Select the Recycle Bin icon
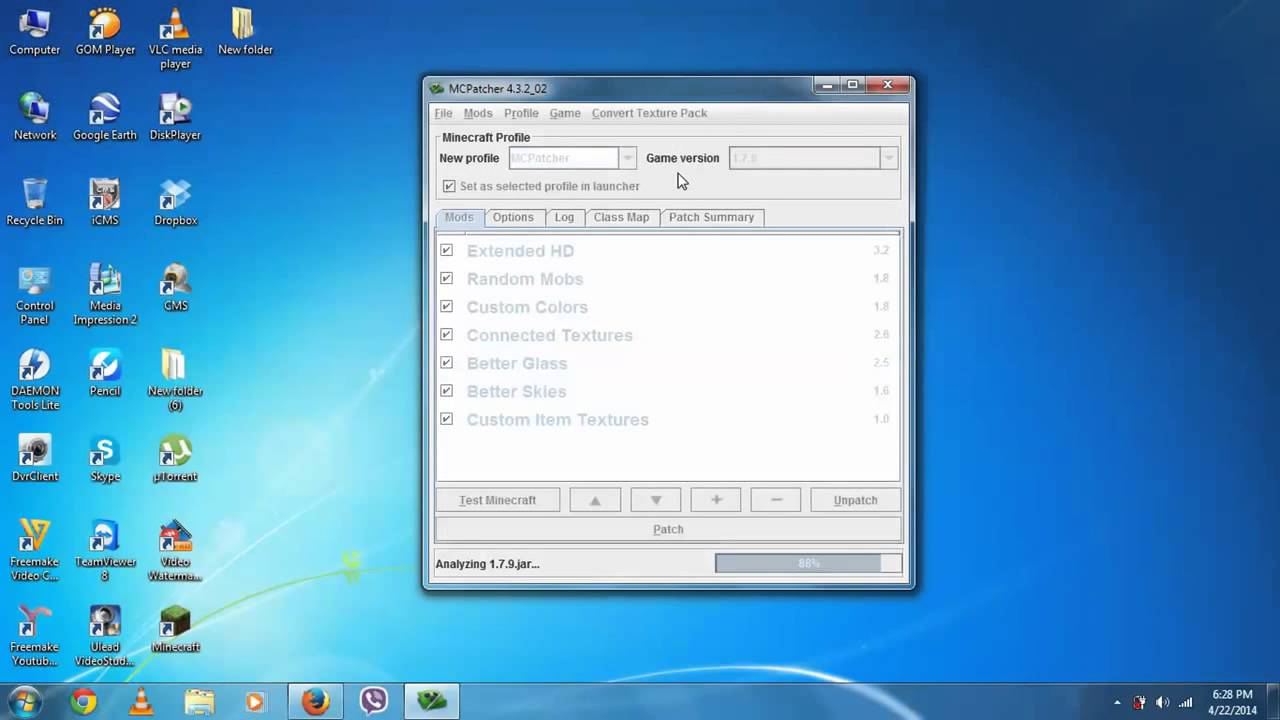 pyautogui.click(x=35, y=202)
